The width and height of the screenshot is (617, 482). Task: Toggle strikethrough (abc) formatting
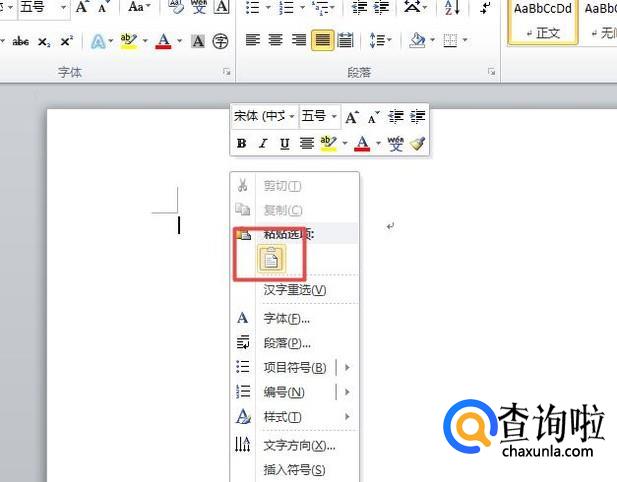pos(20,41)
